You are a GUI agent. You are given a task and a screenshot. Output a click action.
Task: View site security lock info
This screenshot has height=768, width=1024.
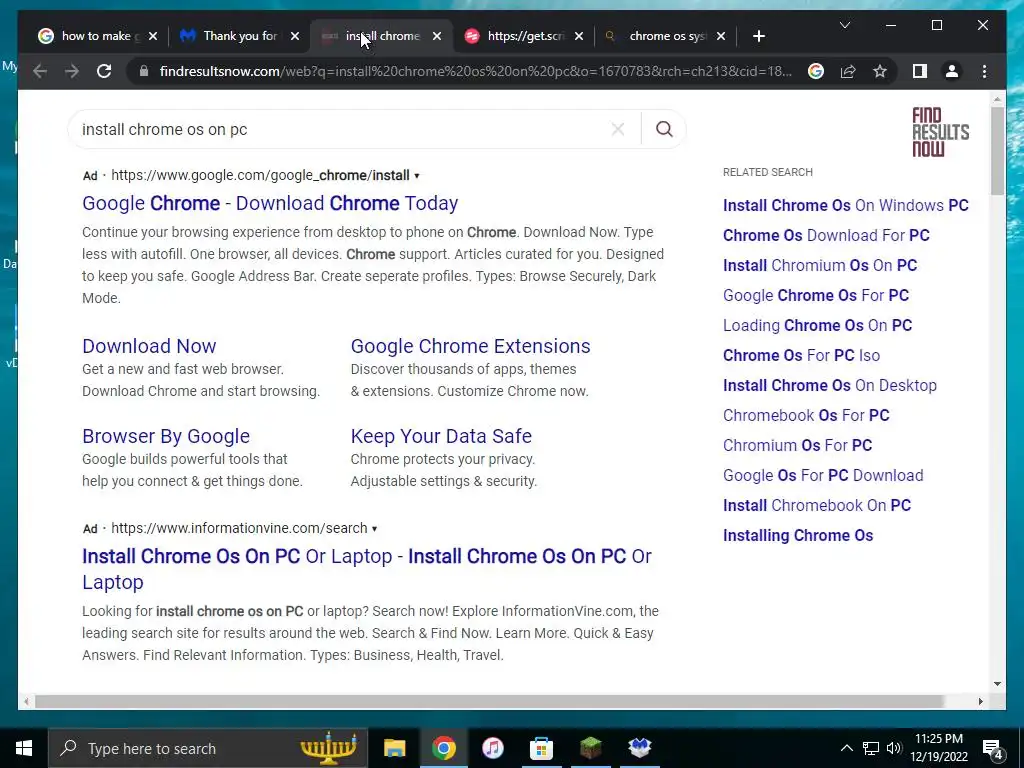point(144,71)
